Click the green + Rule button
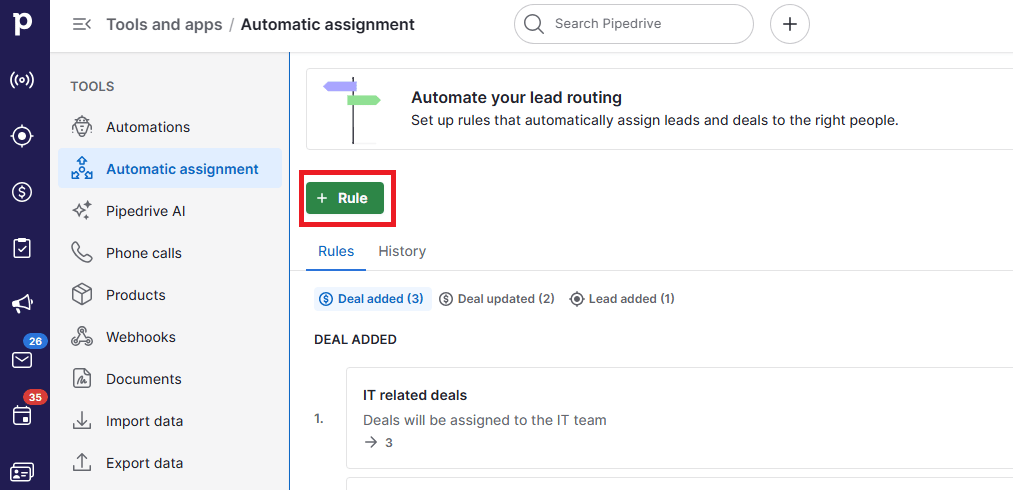Viewport: 1013px width, 490px height. pos(345,198)
